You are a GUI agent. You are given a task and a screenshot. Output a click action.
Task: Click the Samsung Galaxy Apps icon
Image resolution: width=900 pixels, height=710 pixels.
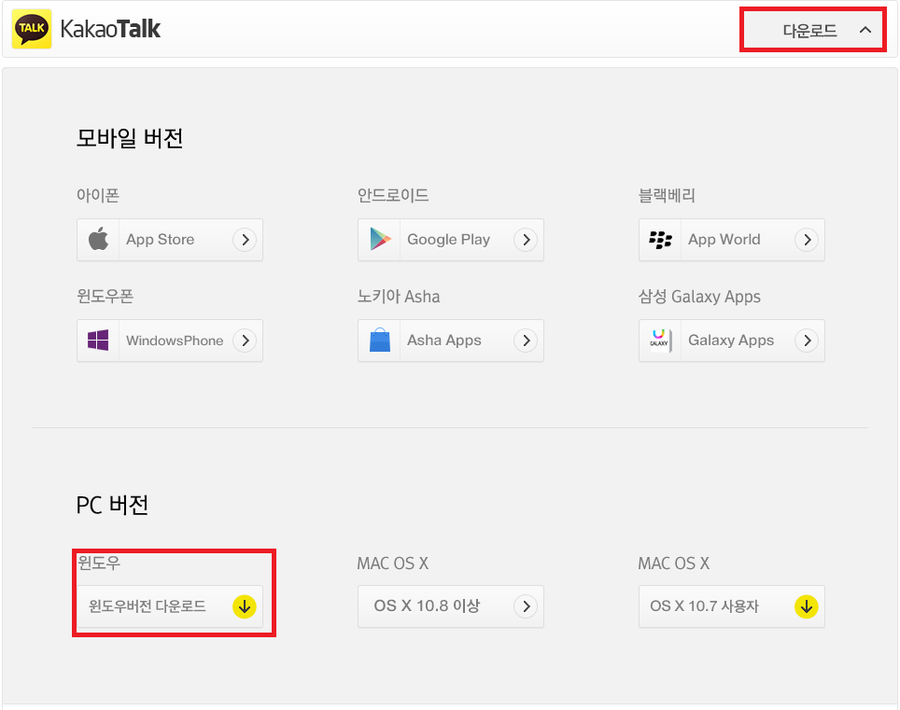point(660,341)
